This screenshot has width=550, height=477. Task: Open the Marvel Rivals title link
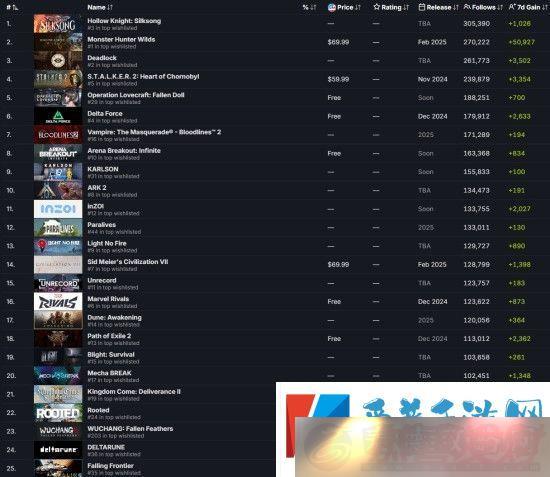click(108, 299)
